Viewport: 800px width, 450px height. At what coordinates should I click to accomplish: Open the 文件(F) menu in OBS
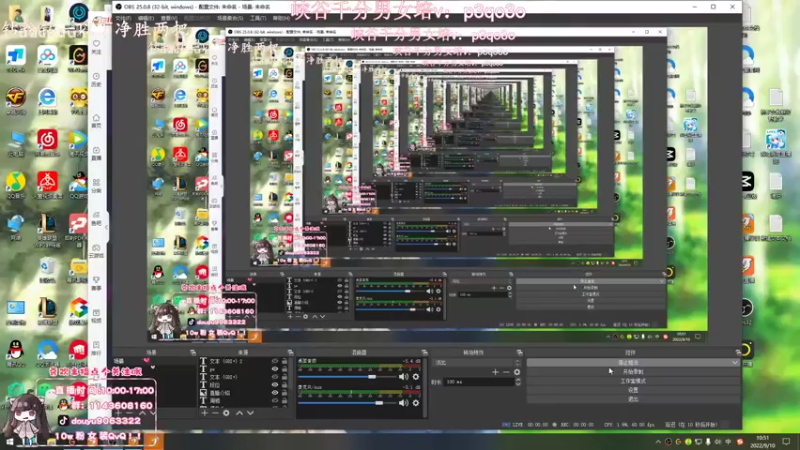(x=123, y=18)
